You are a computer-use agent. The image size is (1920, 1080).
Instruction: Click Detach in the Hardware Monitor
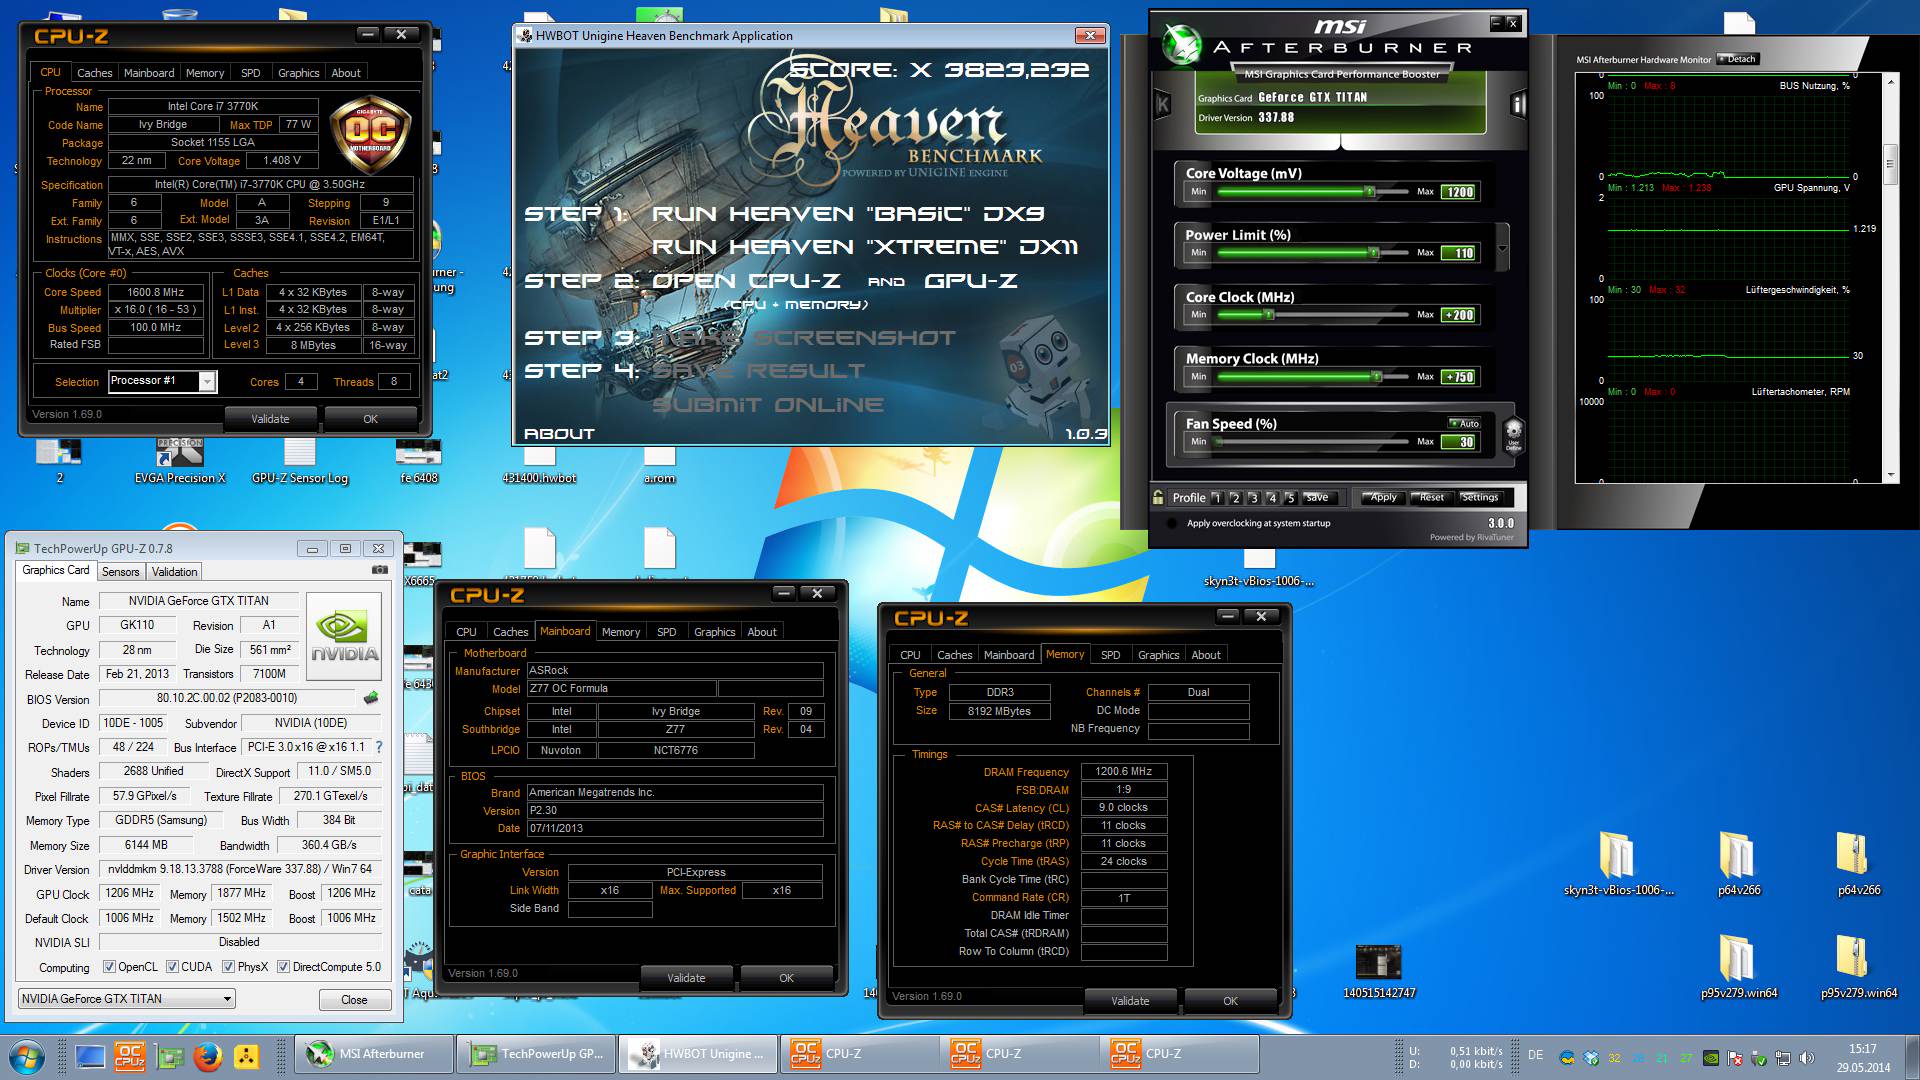[x=1737, y=59]
